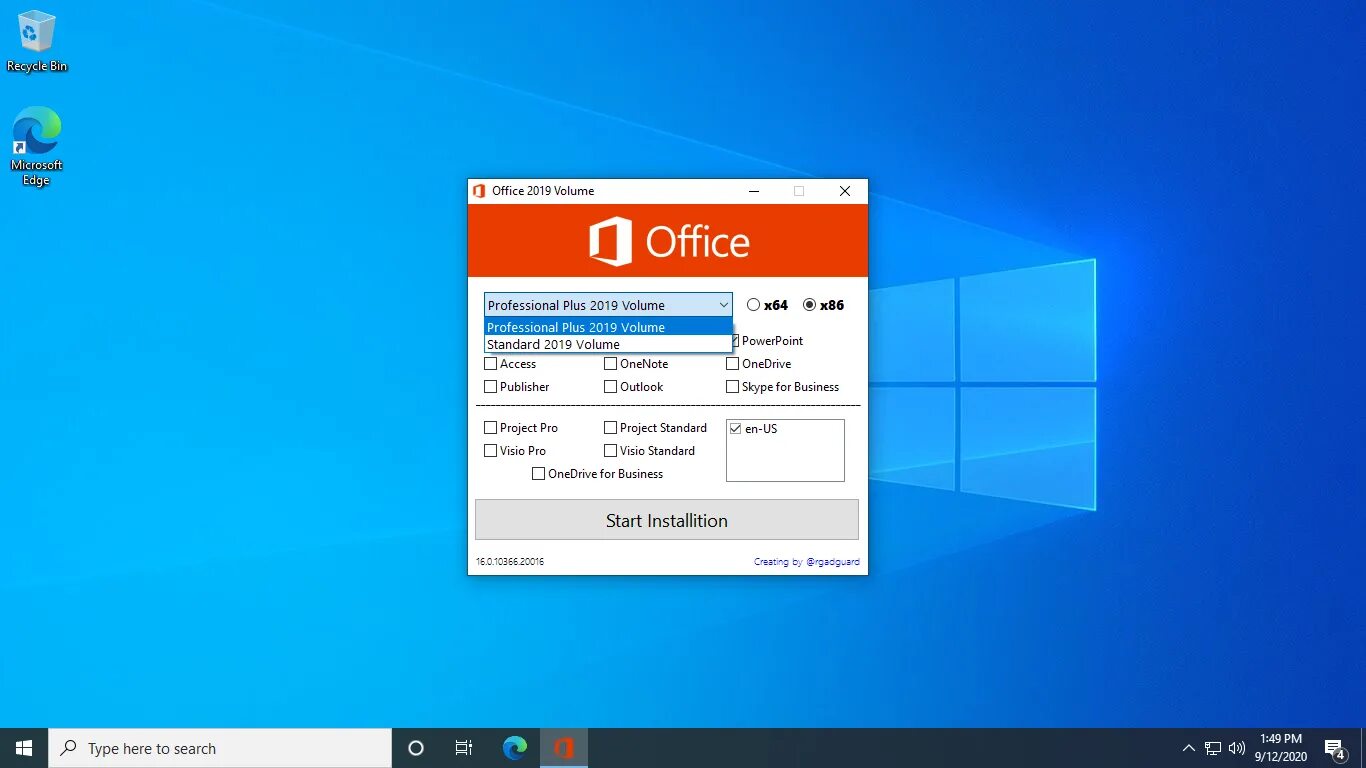Check the Outlook option
The height and width of the screenshot is (768, 1366).
click(610, 387)
